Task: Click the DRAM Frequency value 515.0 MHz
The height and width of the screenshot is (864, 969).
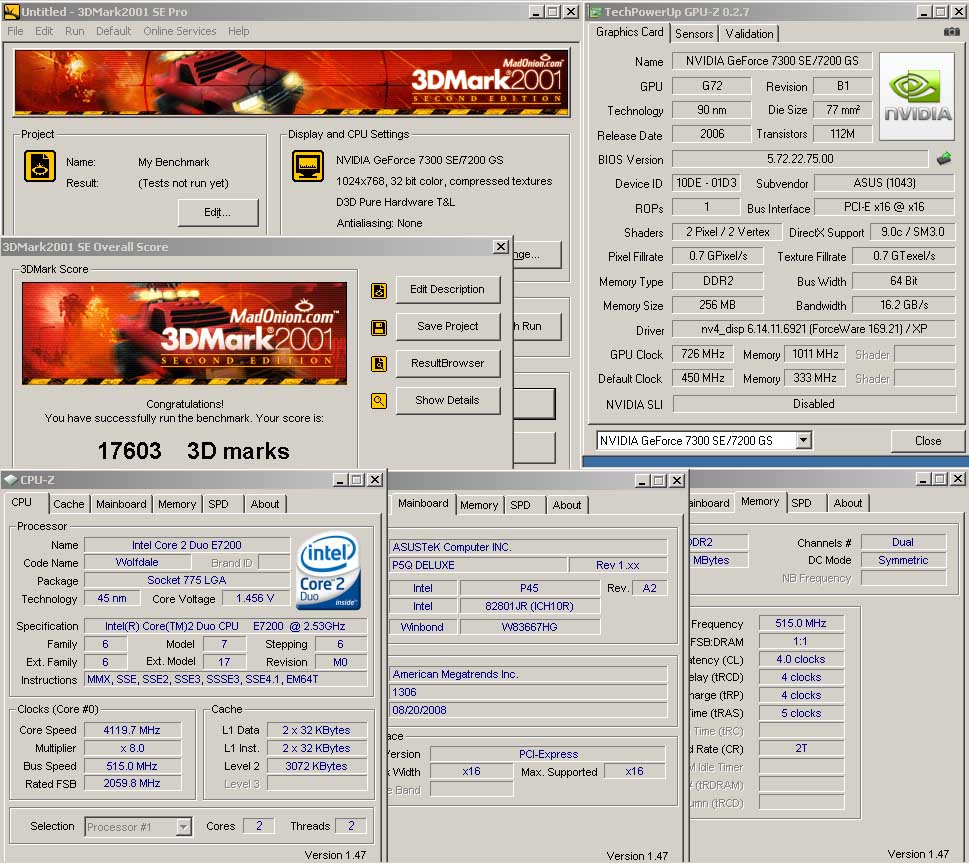Action: [x=801, y=624]
